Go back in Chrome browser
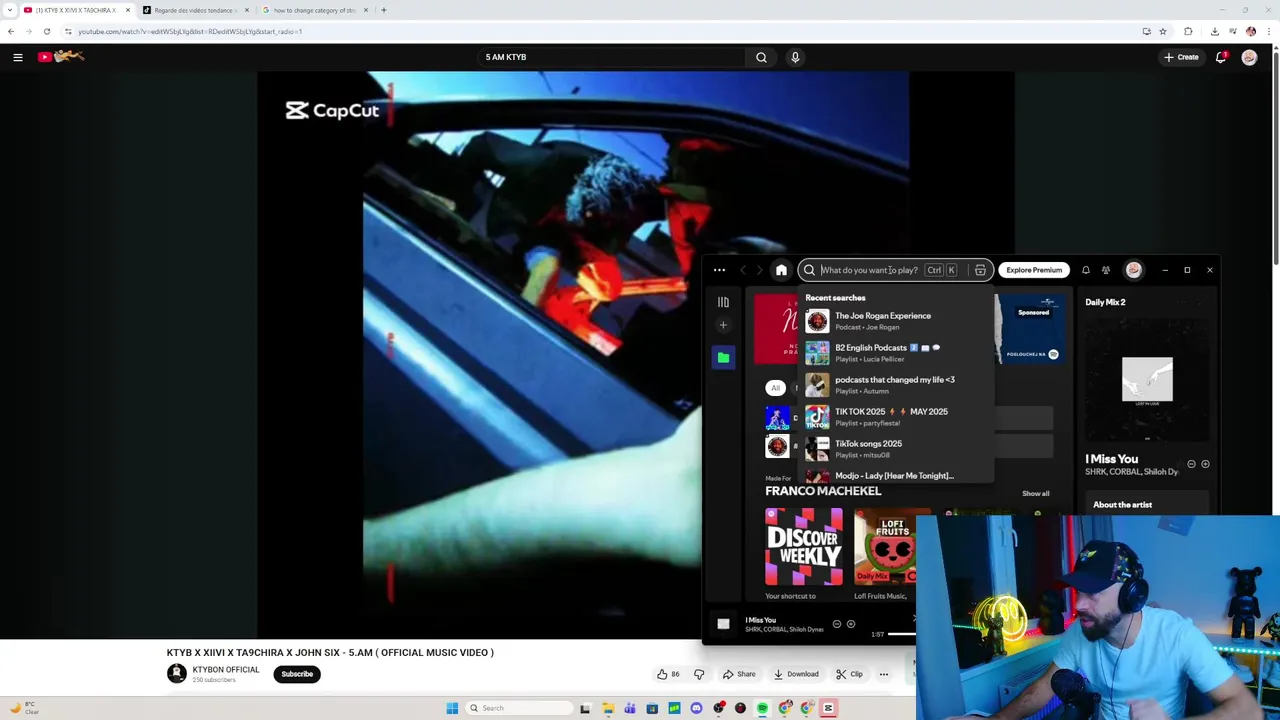The image size is (1280, 720). [x=11, y=31]
